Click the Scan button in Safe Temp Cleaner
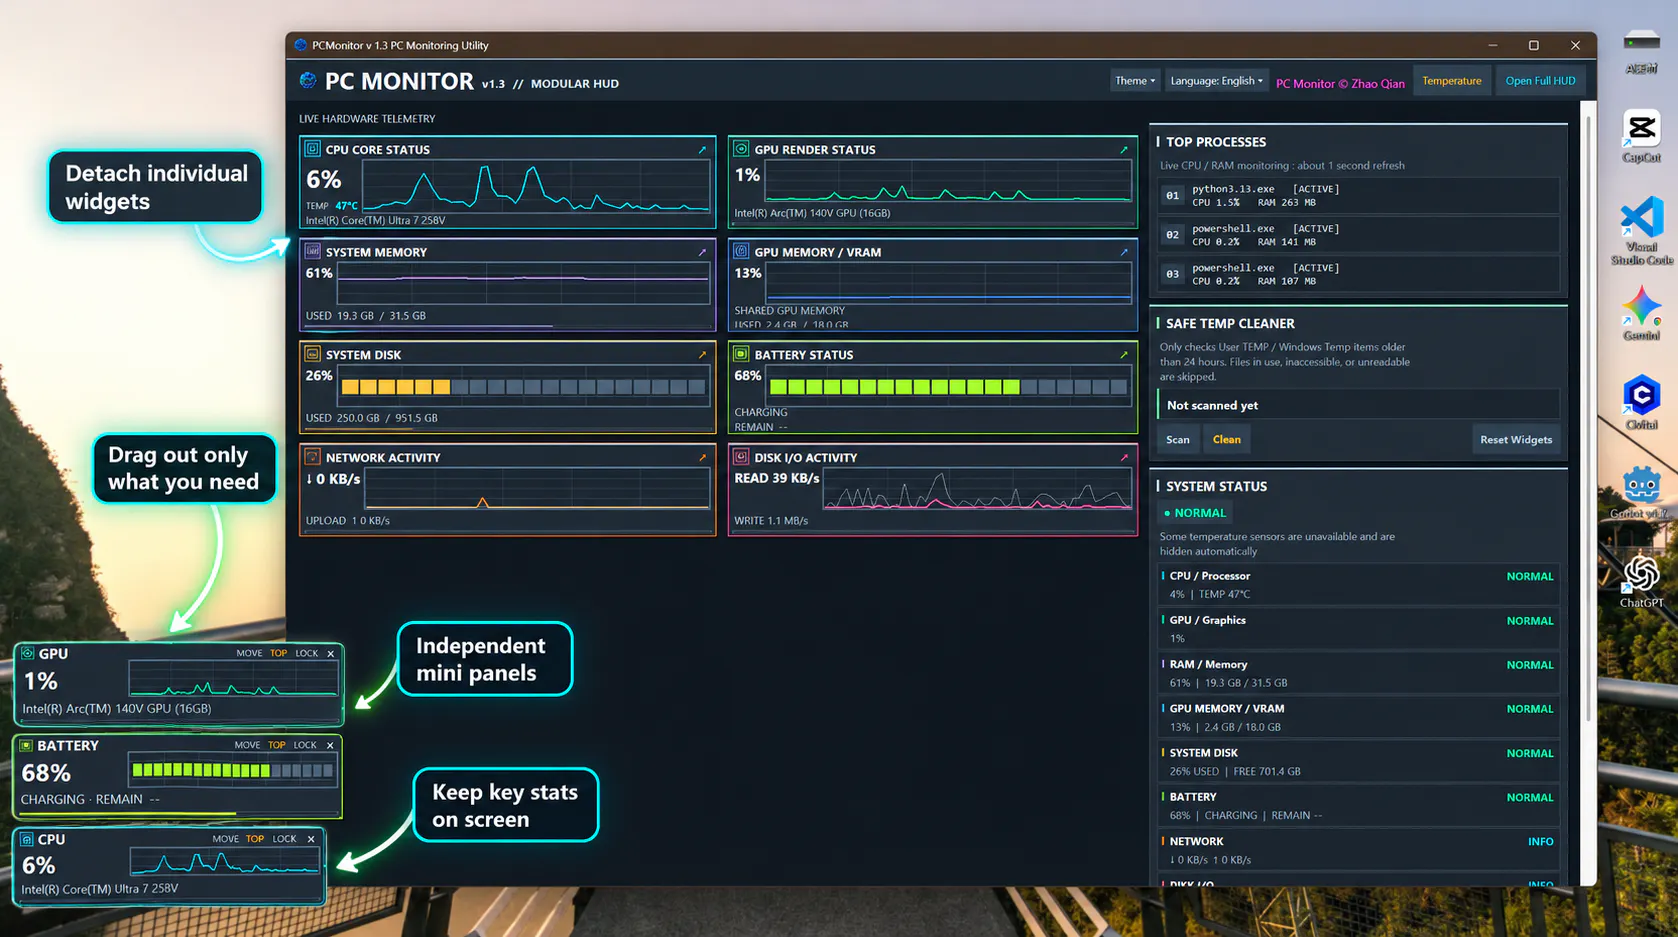This screenshot has width=1678, height=937. pos(1178,440)
